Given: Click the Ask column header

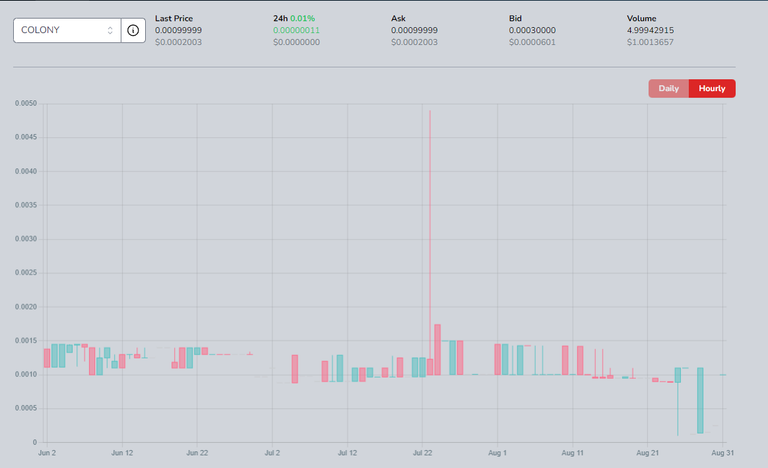Looking at the screenshot, I should coord(398,19).
